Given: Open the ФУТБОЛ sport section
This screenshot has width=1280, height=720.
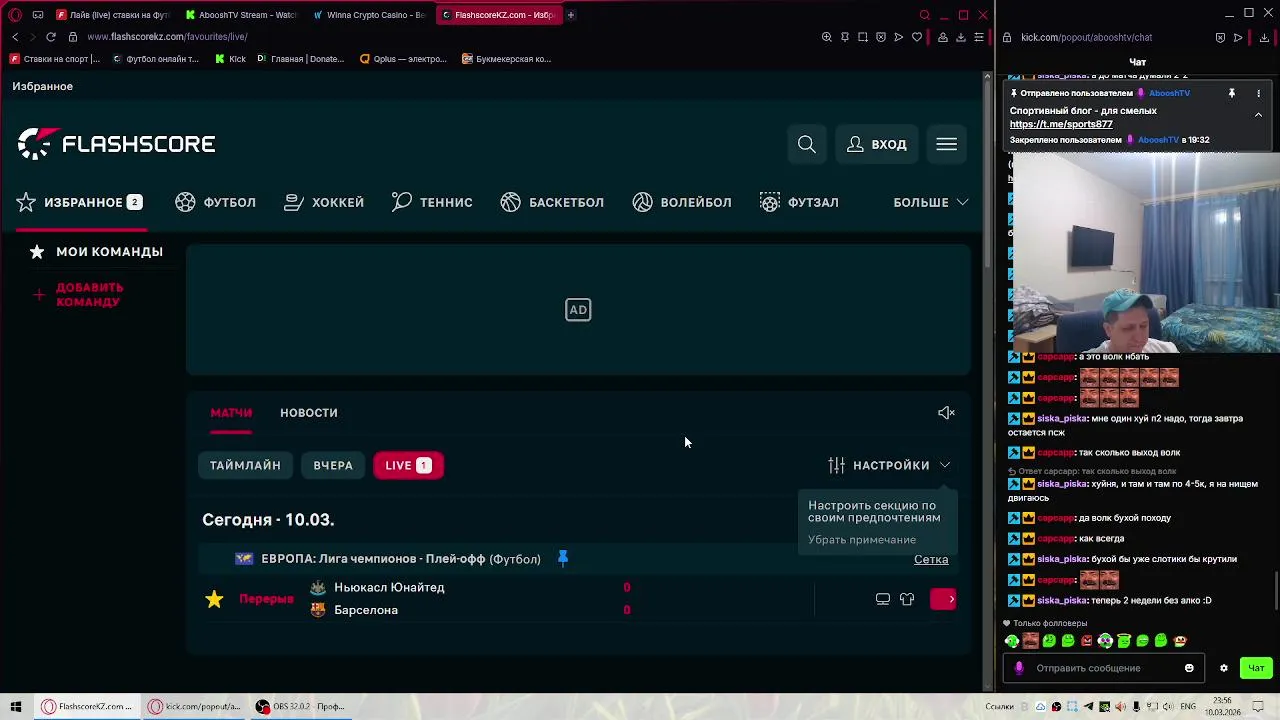Looking at the screenshot, I should pos(216,202).
